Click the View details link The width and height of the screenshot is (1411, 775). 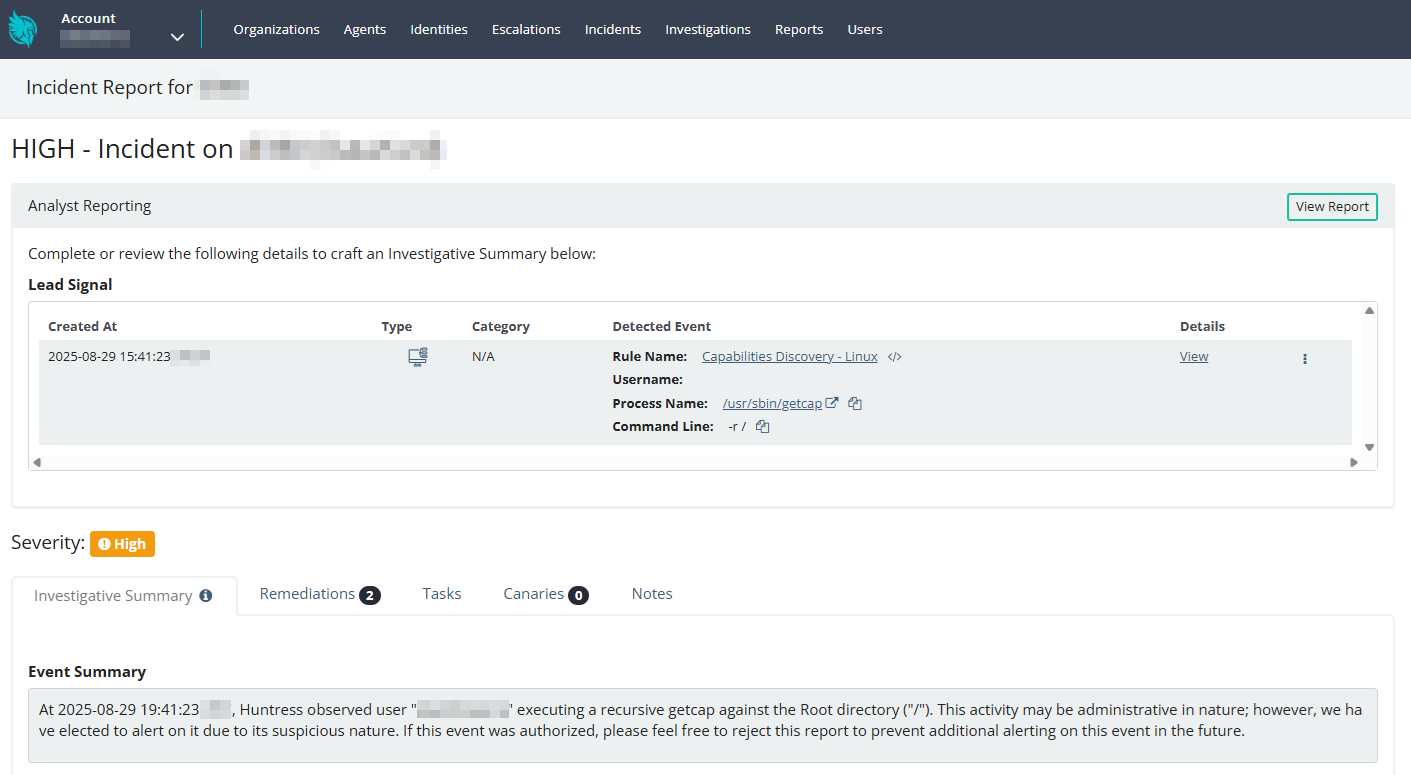(x=1194, y=357)
